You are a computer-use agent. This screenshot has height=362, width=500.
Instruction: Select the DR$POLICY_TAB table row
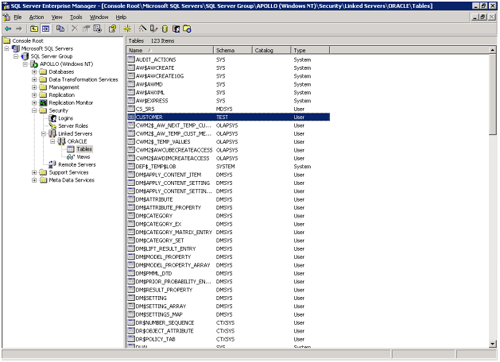229,339
